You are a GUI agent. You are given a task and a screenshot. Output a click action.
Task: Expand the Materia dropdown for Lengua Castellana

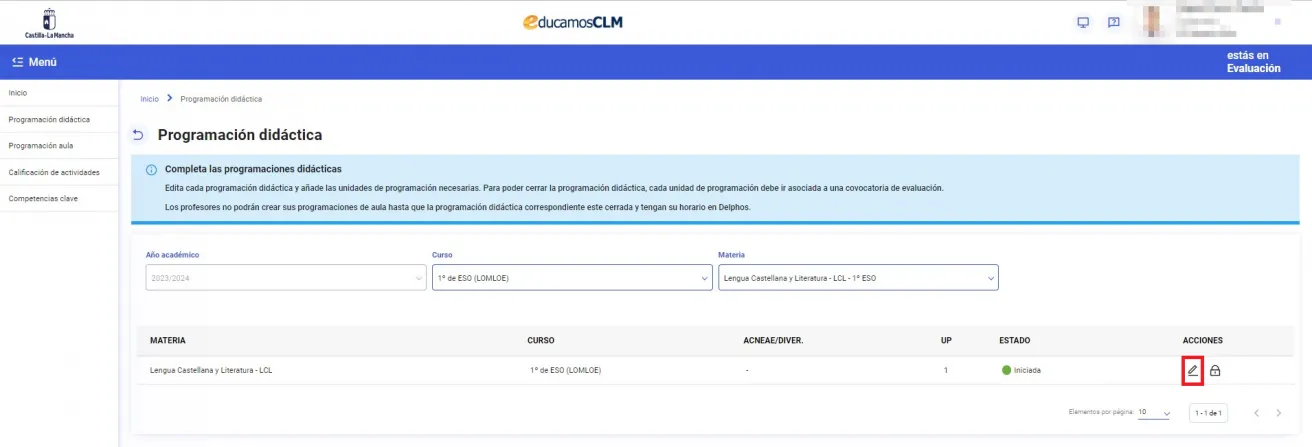(x=857, y=278)
